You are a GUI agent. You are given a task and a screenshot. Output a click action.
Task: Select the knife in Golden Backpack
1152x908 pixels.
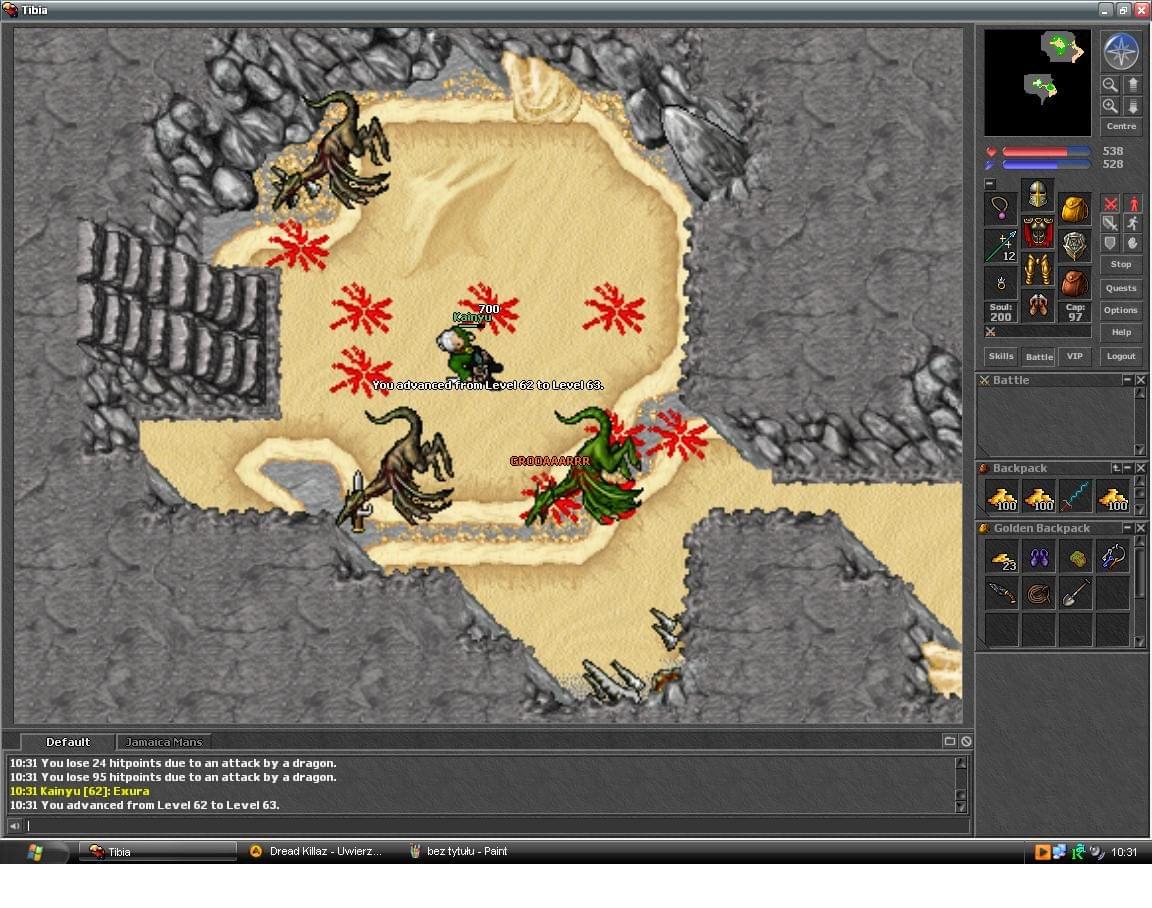click(1001, 594)
